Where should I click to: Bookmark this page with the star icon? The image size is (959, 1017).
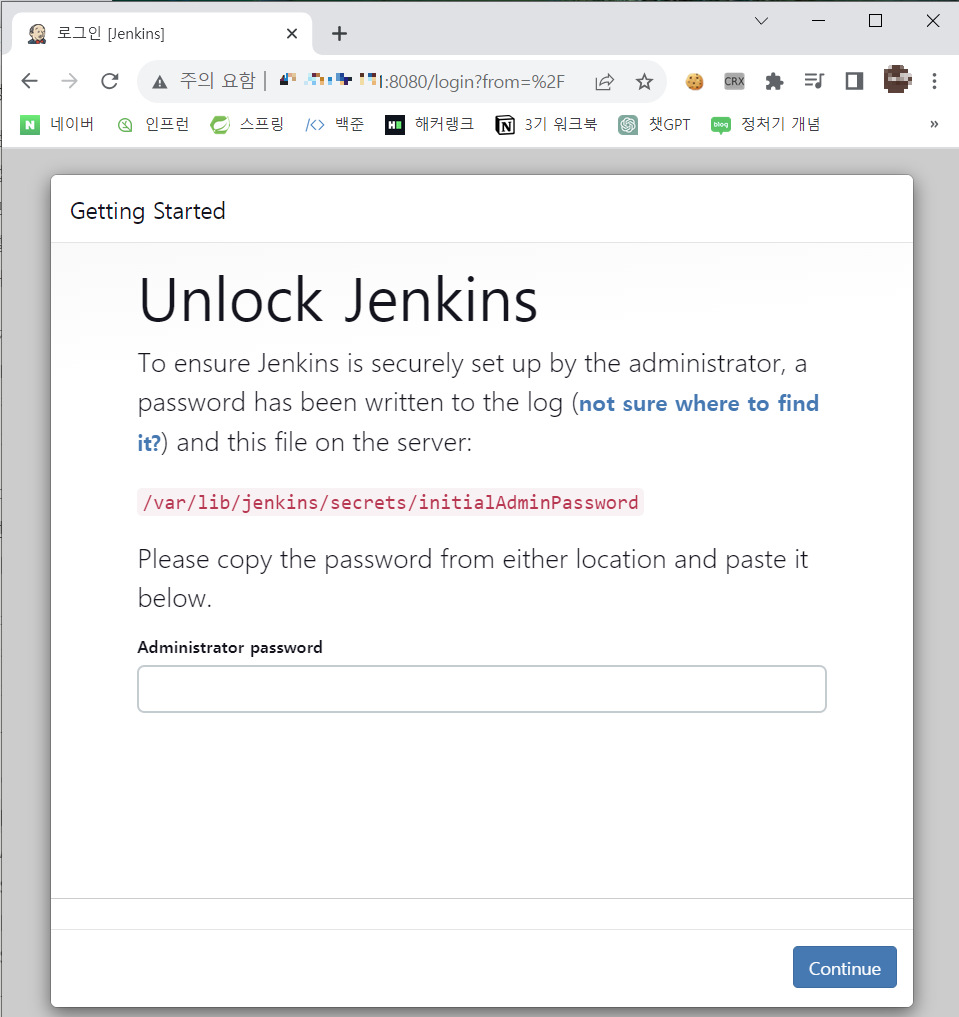click(644, 82)
